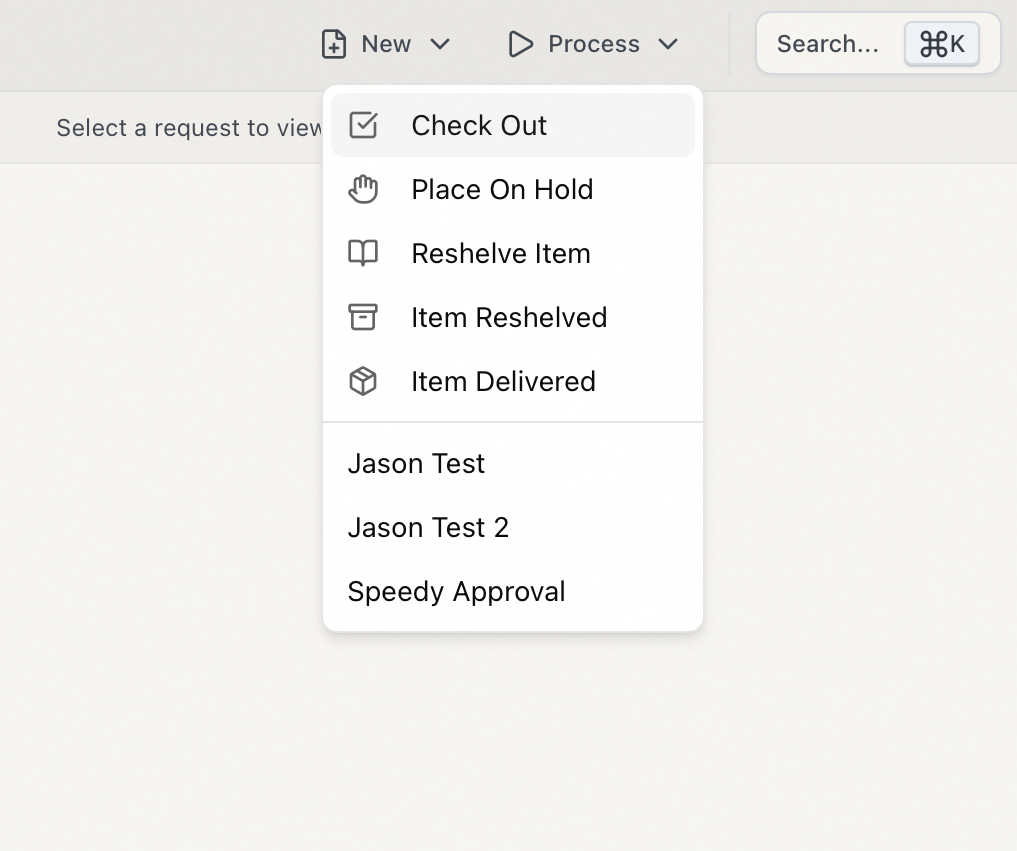Click the Item Delivered package icon
Viewport: 1017px width, 851px height.
363,381
